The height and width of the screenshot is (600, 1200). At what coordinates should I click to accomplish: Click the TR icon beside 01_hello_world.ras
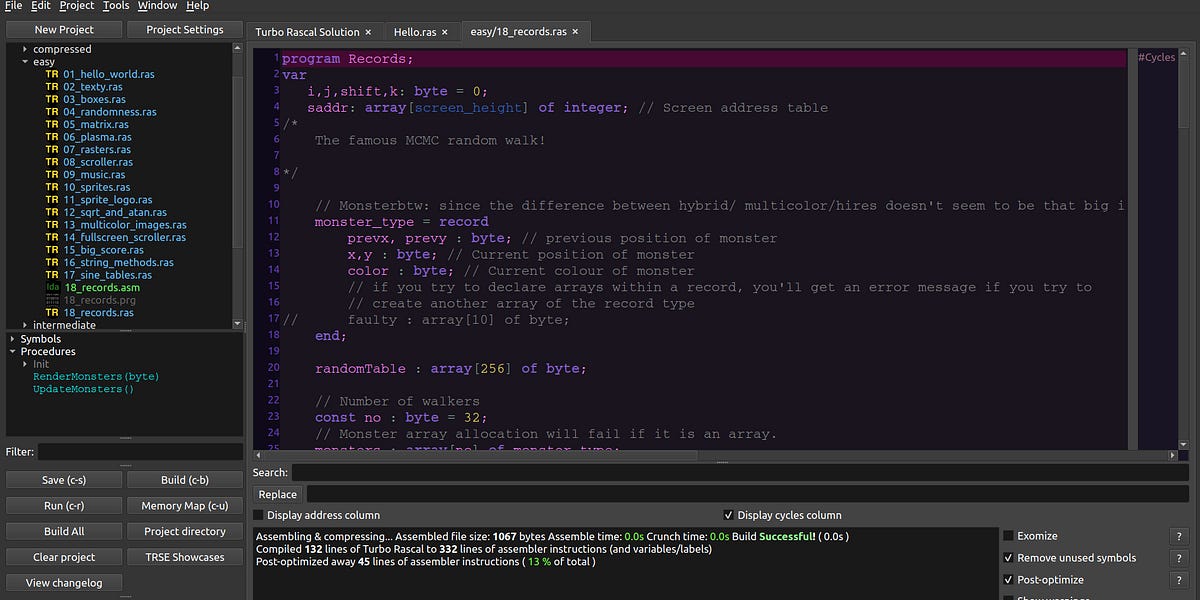click(x=50, y=74)
